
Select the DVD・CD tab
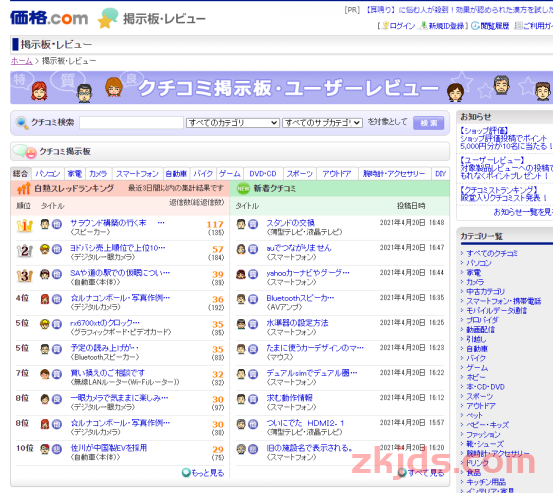point(263,174)
